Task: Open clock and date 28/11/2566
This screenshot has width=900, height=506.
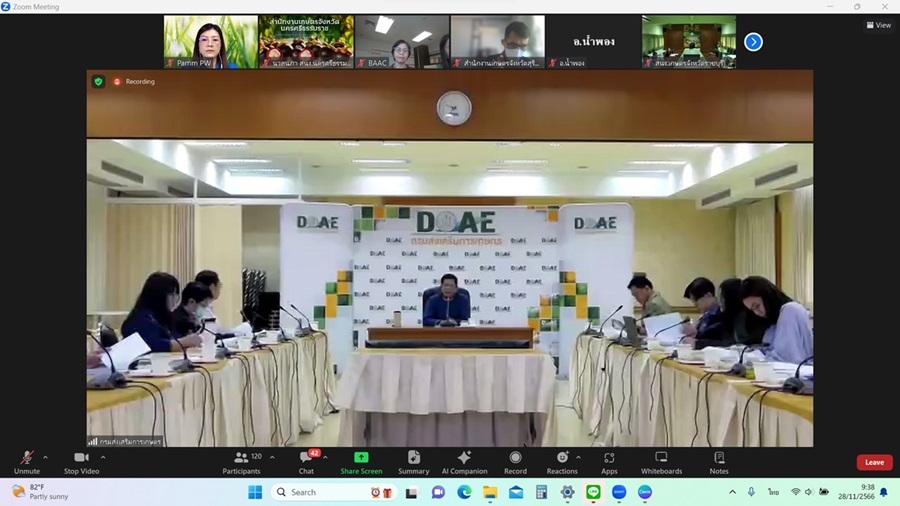Action: pyautogui.click(x=856, y=492)
